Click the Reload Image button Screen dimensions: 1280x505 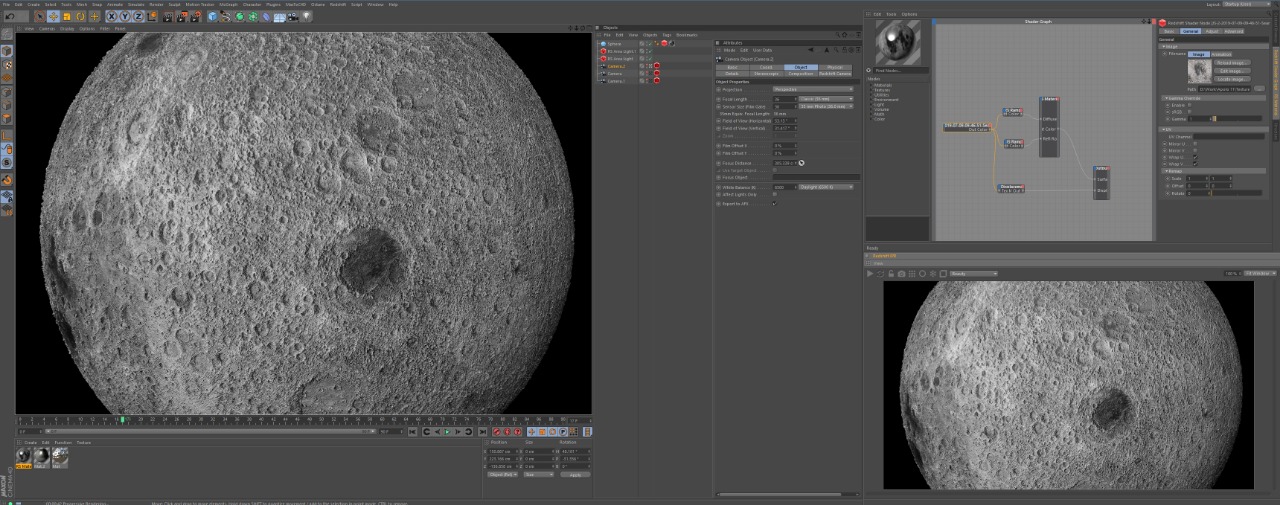click(x=1232, y=63)
